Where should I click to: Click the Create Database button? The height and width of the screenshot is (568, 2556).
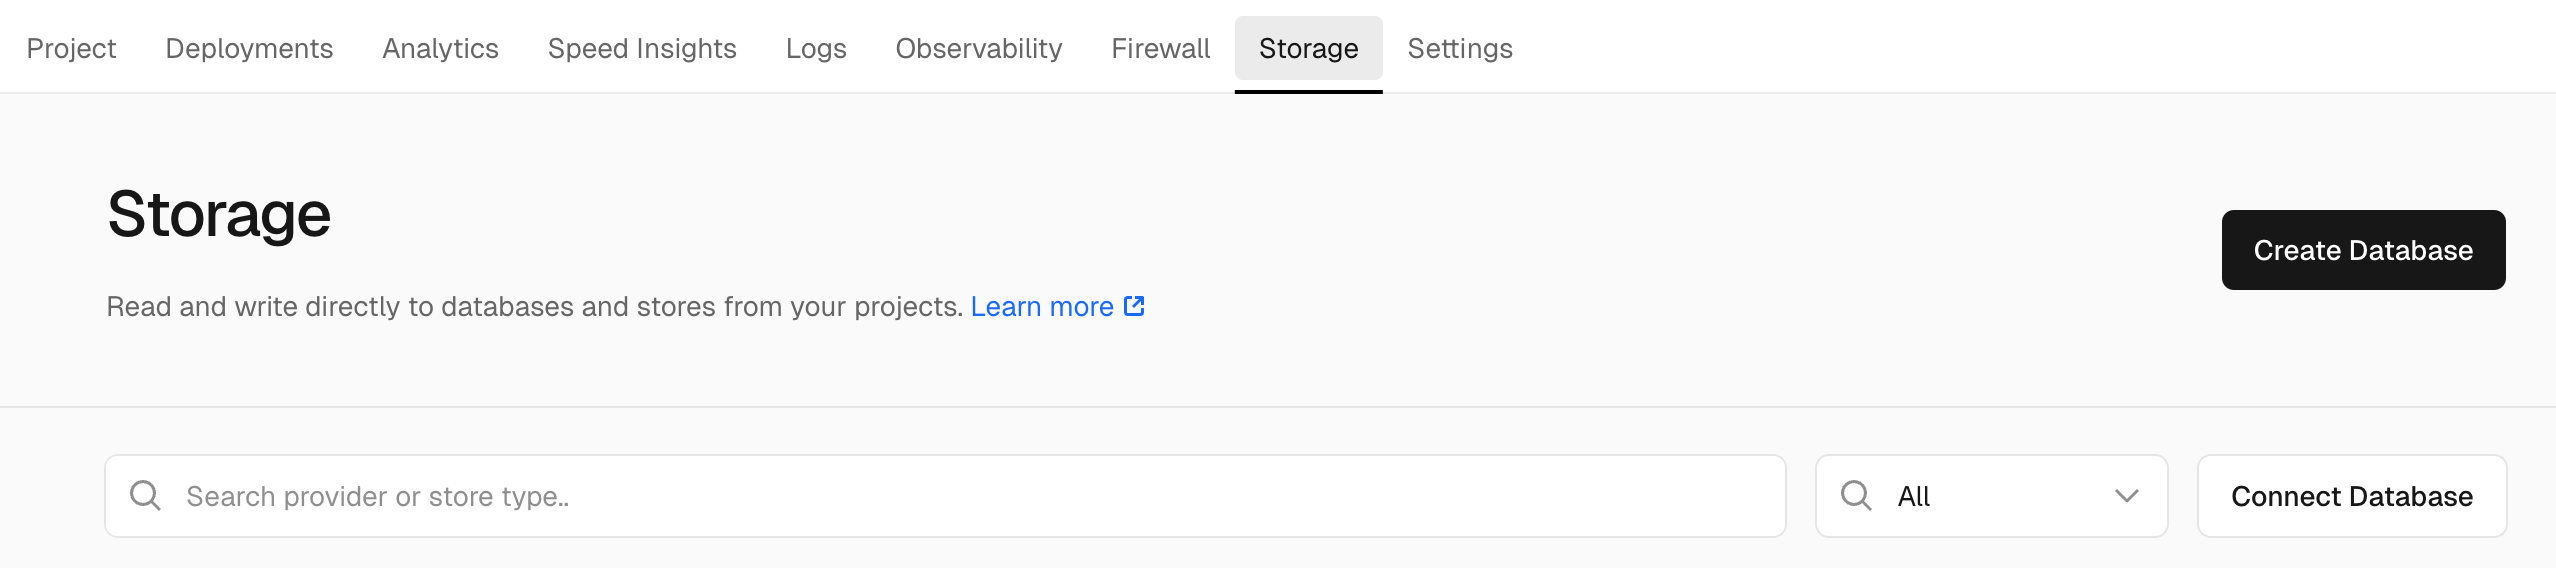[x=2363, y=250]
